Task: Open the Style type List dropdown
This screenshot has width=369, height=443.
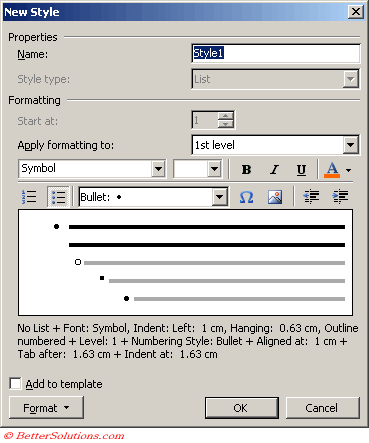Action: pyautogui.click(x=351, y=79)
